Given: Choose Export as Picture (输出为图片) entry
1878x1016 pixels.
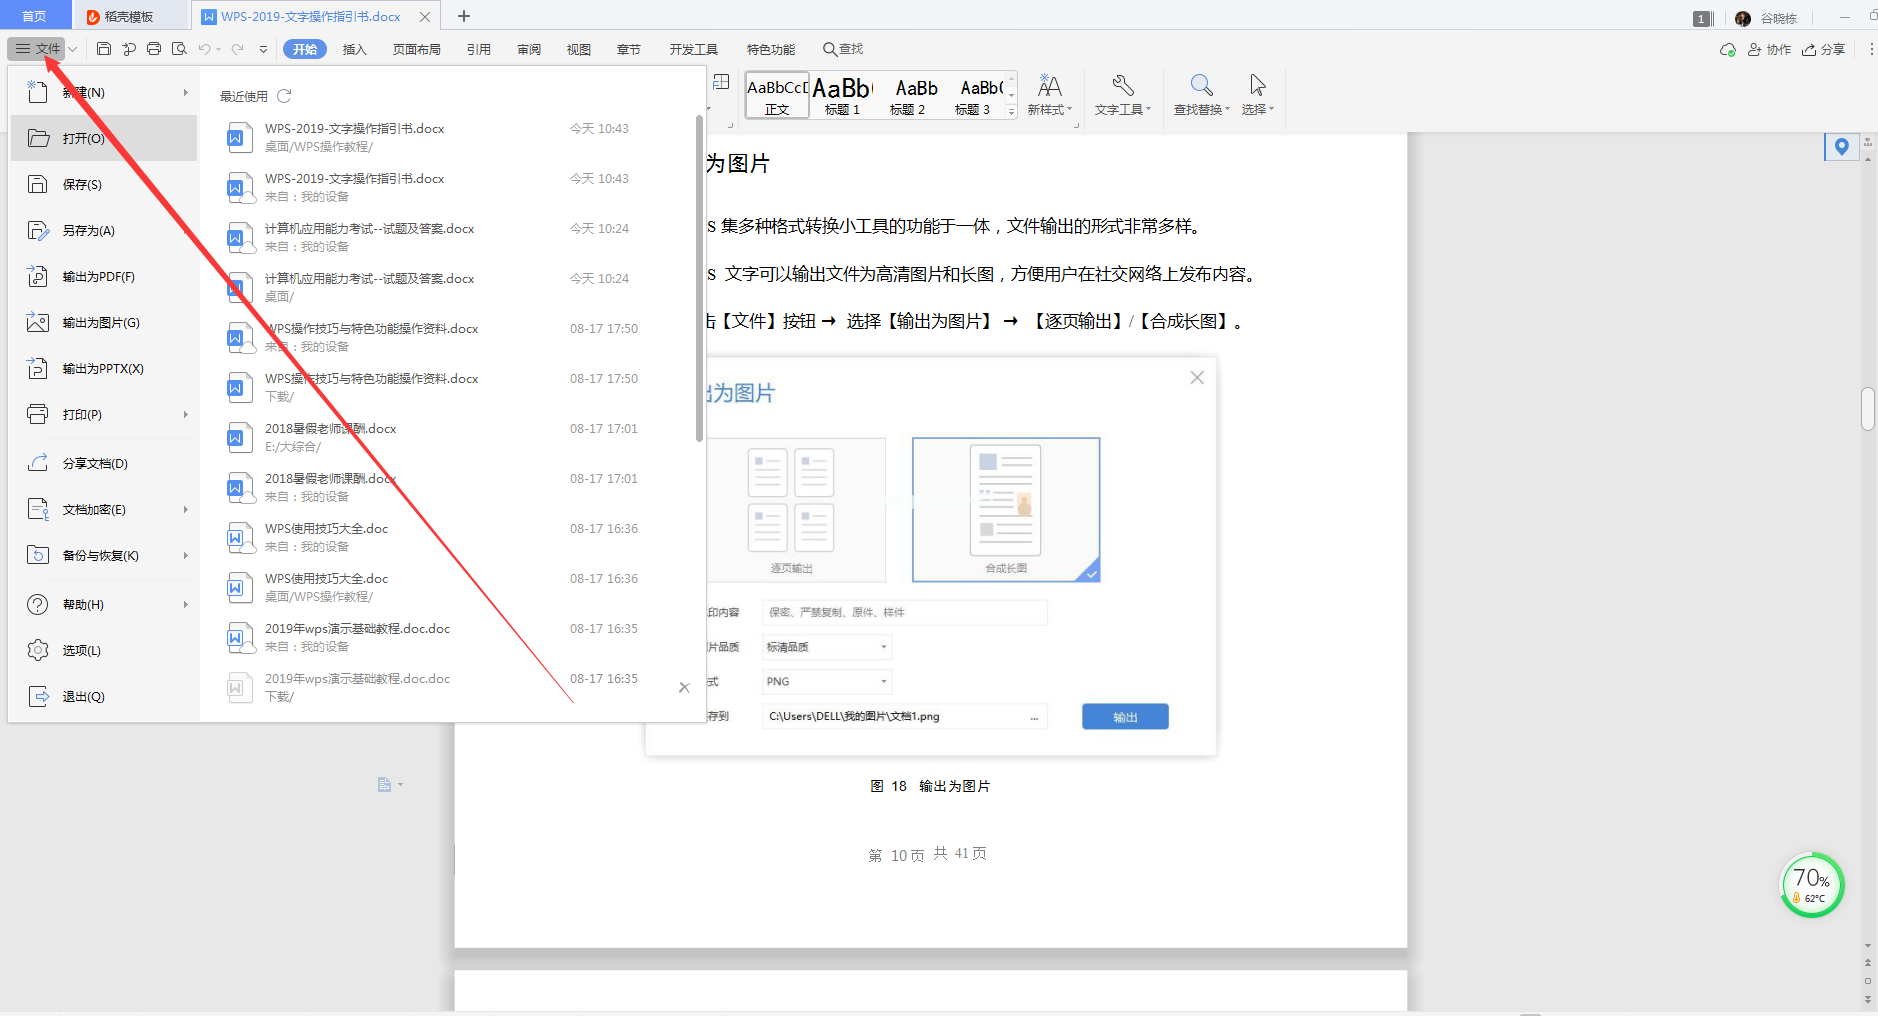Looking at the screenshot, I should pos(104,323).
